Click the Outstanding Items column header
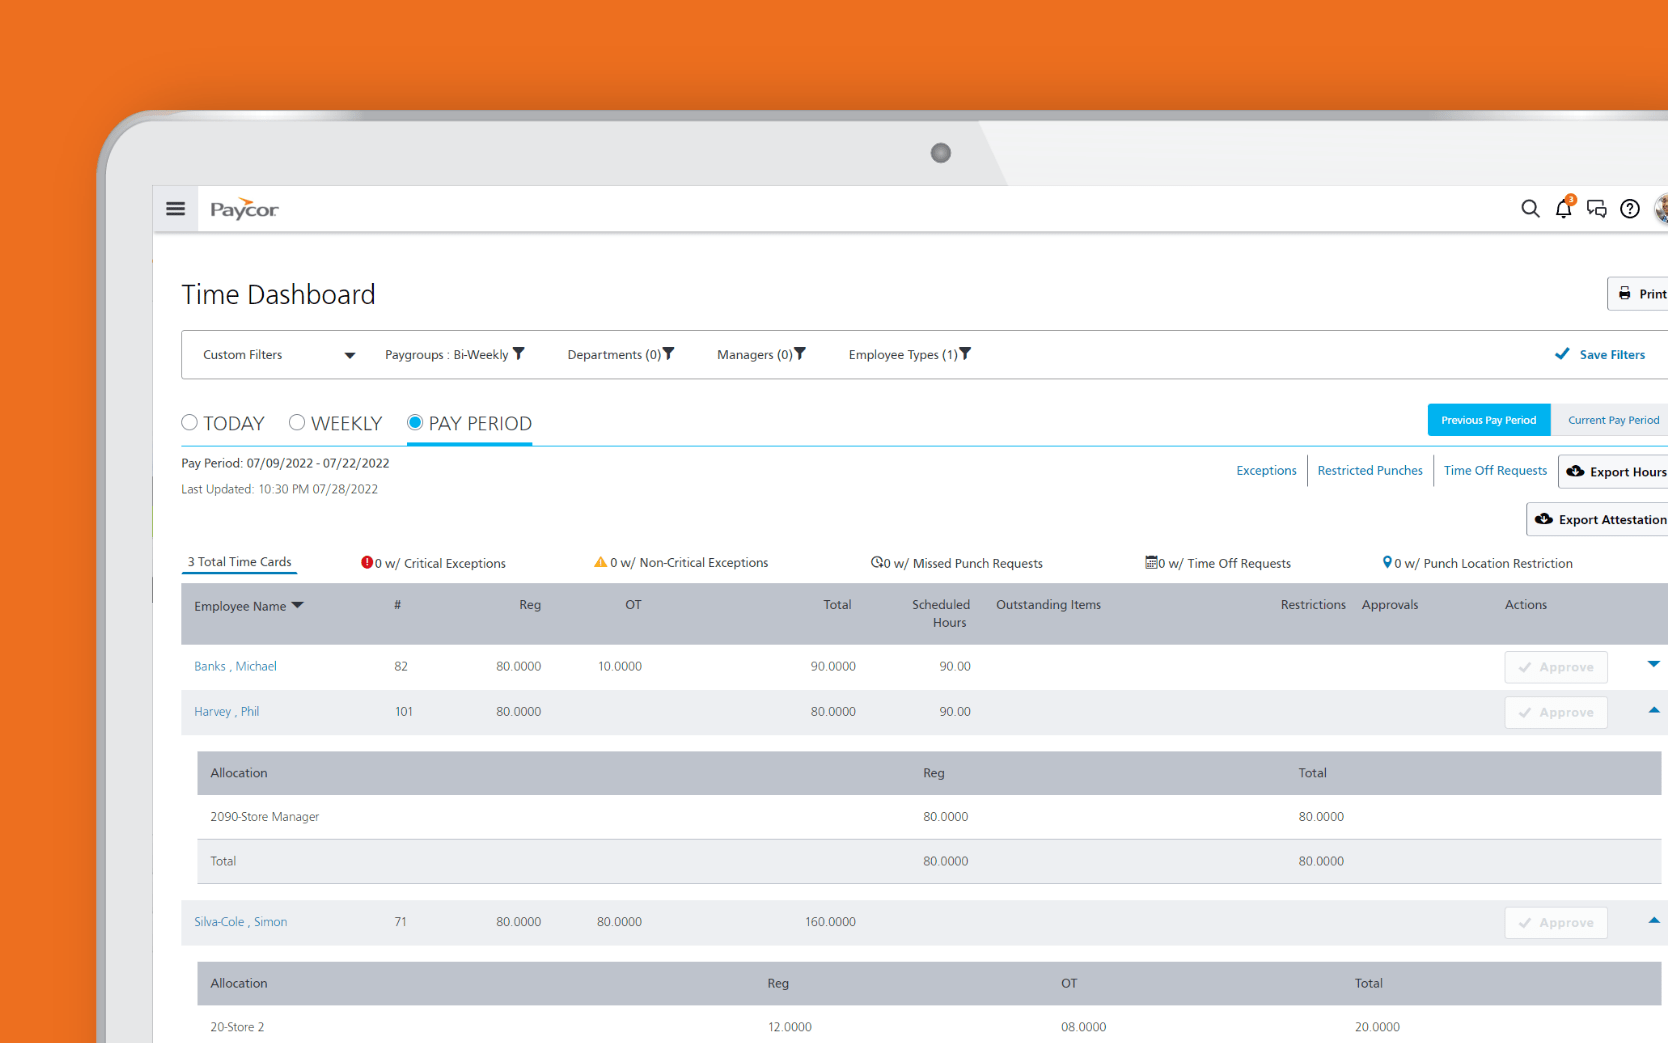 [x=1048, y=605]
